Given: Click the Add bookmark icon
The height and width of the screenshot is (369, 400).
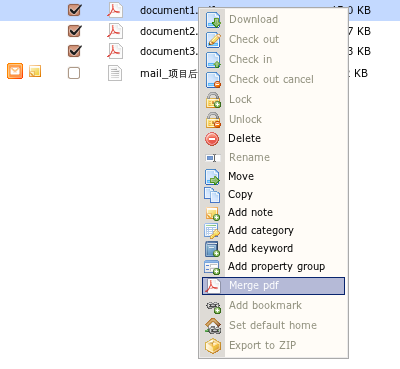Looking at the screenshot, I should 213,306.
